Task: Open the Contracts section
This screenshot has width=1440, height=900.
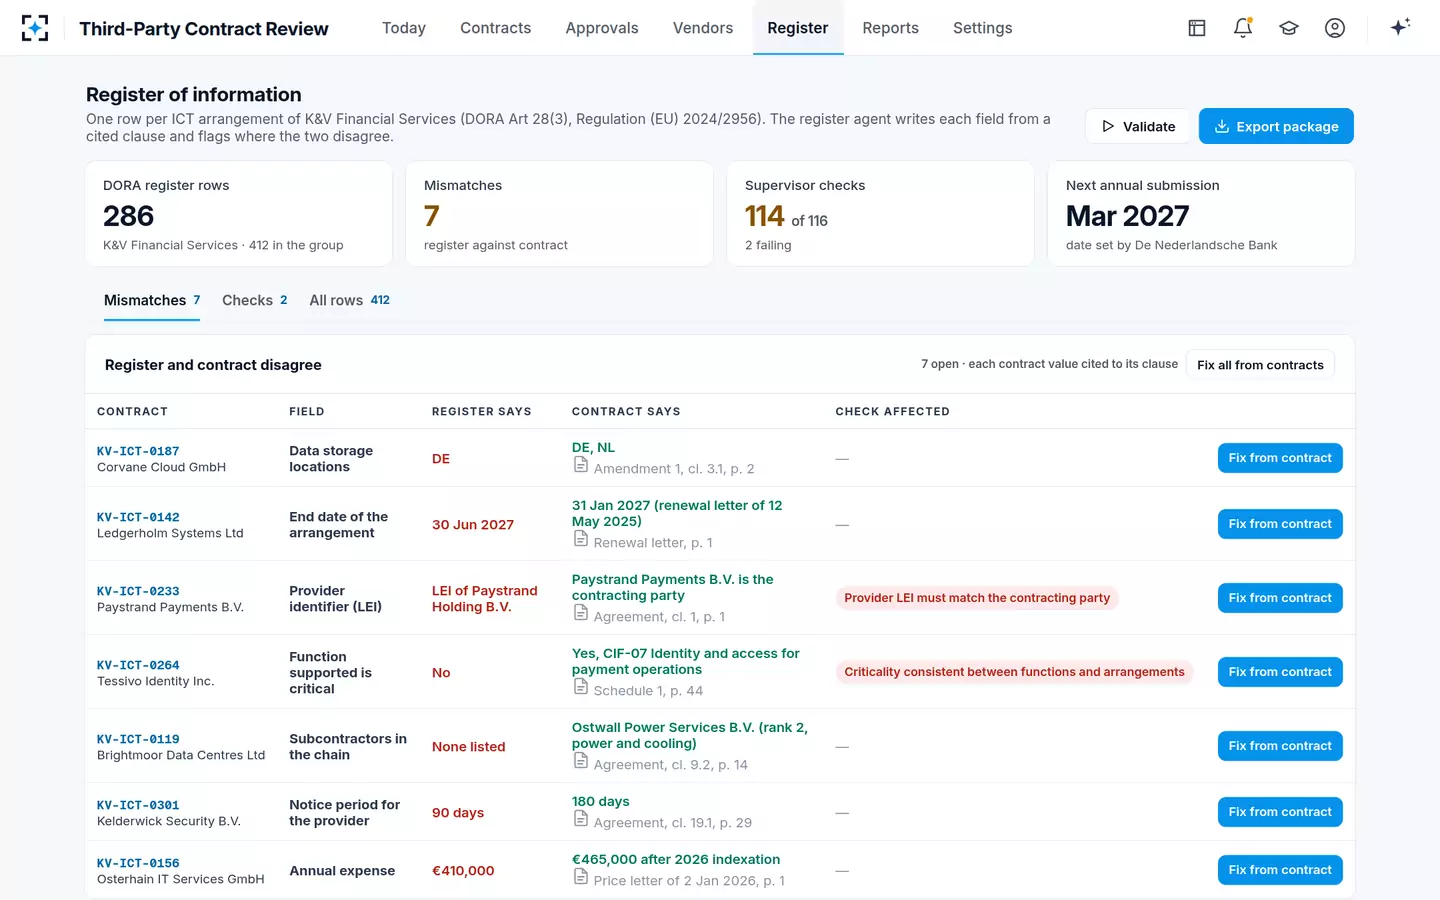Action: pos(496,28)
